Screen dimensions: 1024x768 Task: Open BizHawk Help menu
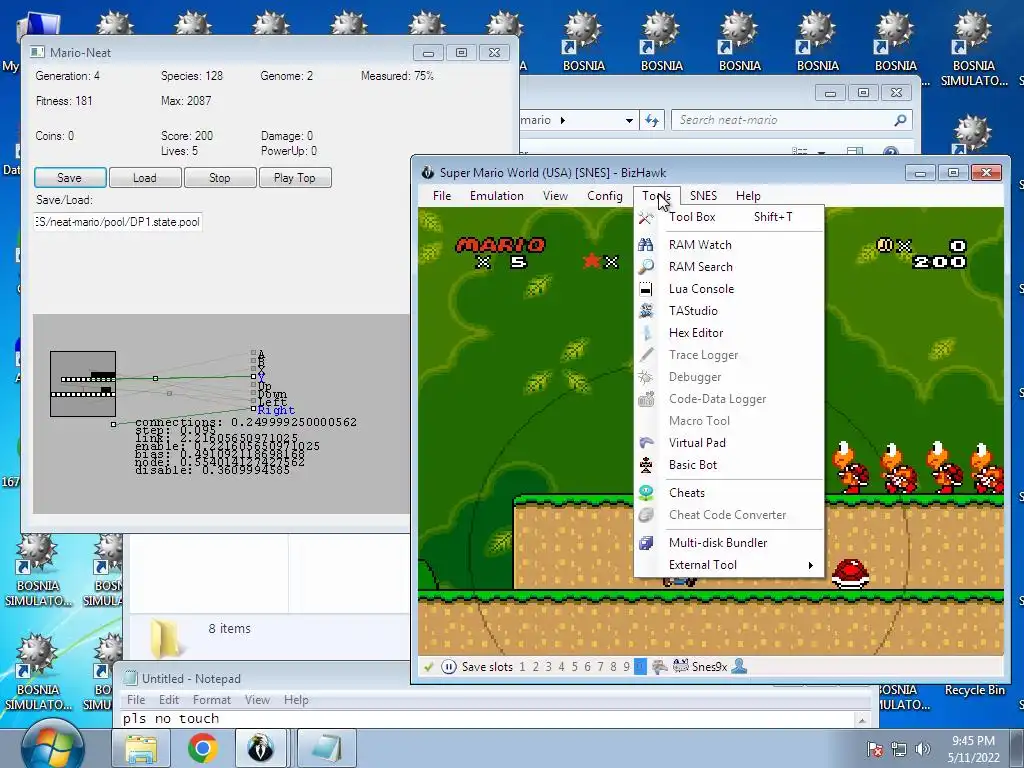pos(748,196)
